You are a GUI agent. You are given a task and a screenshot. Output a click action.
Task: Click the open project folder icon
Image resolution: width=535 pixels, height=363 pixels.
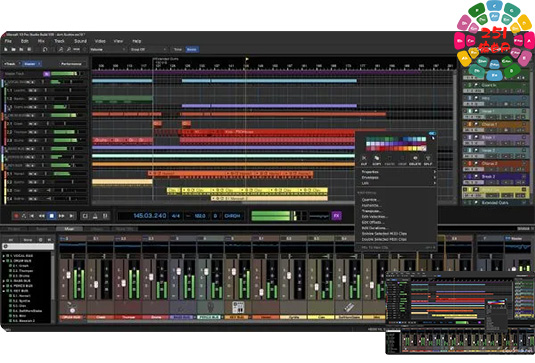click(14, 49)
